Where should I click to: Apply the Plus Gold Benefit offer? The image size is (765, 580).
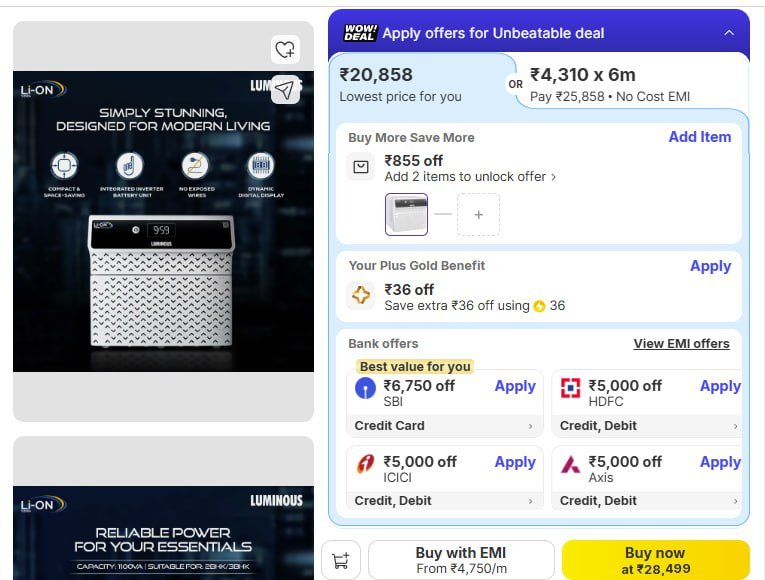(x=710, y=266)
